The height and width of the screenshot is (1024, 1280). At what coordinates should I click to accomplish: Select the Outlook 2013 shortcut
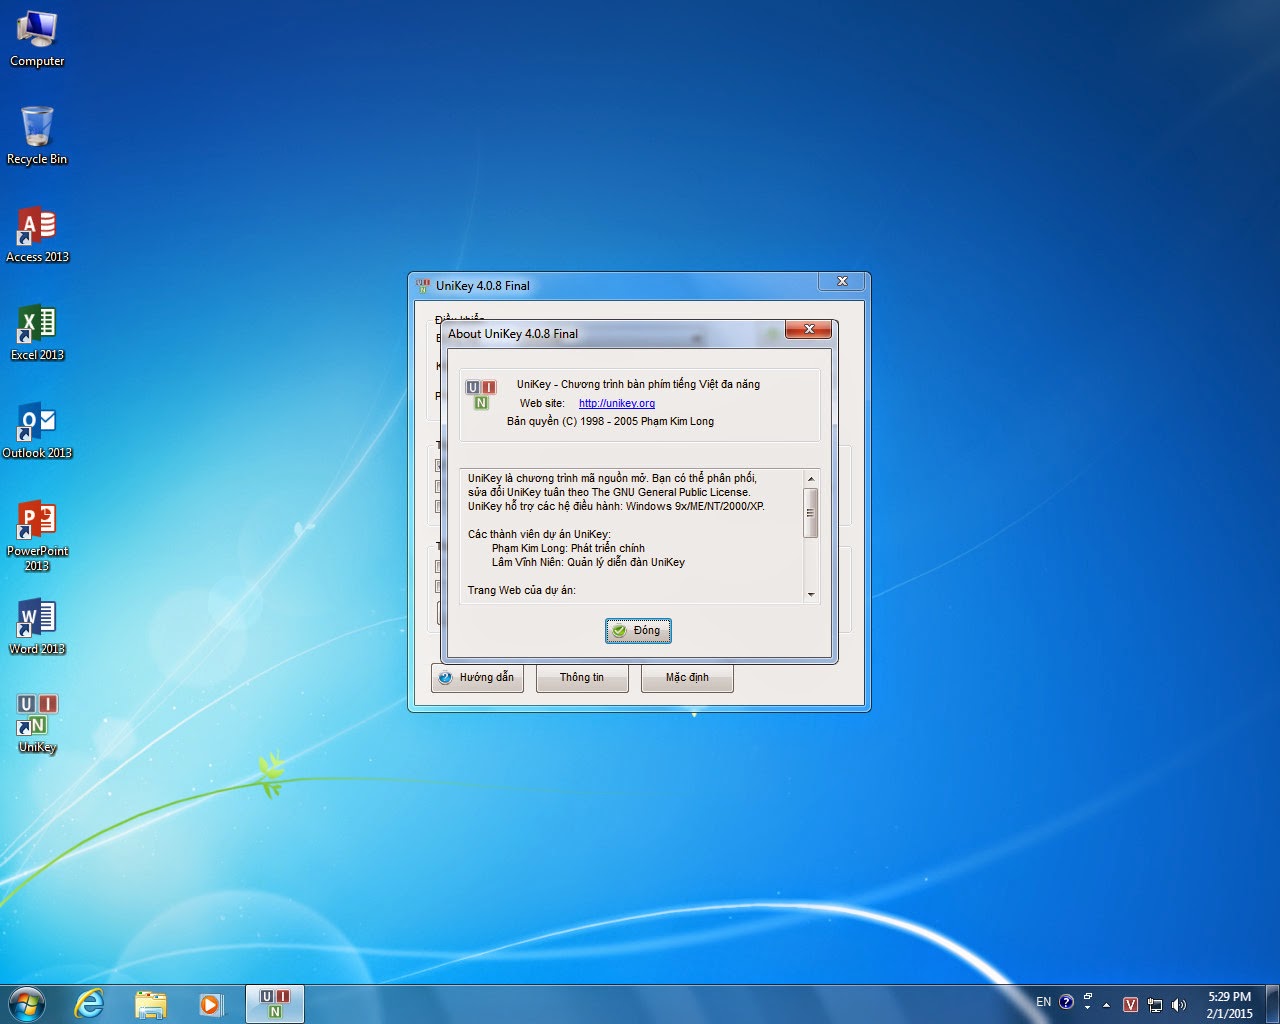coord(37,430)
